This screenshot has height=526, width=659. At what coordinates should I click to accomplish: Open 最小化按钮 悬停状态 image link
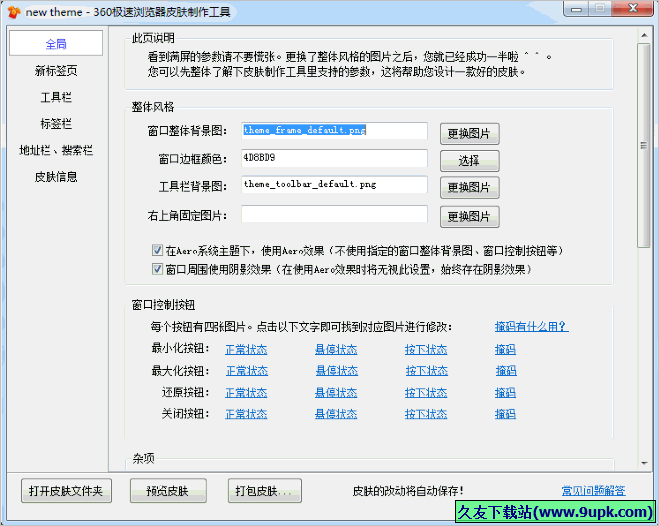336,350
